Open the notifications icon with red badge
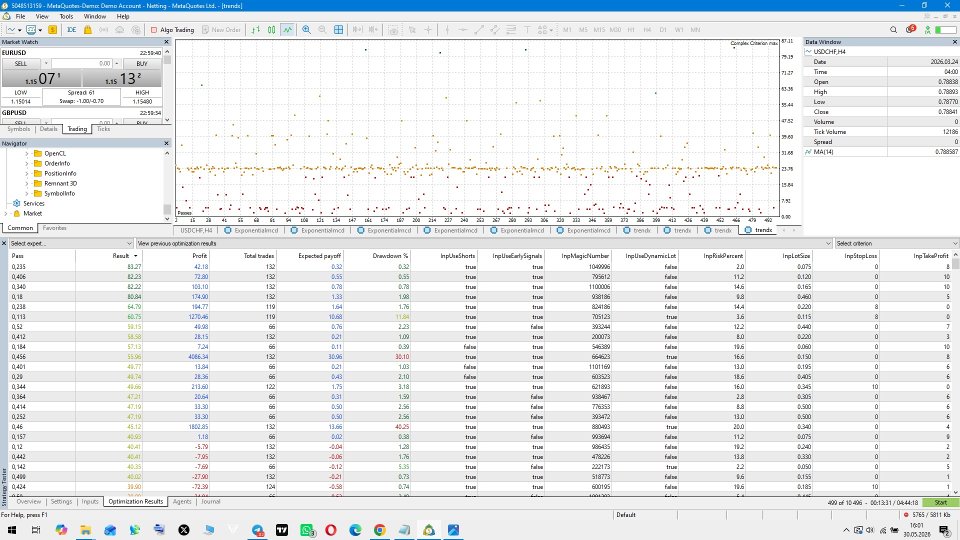The image size is (960, 540). [x=910, y=29]
